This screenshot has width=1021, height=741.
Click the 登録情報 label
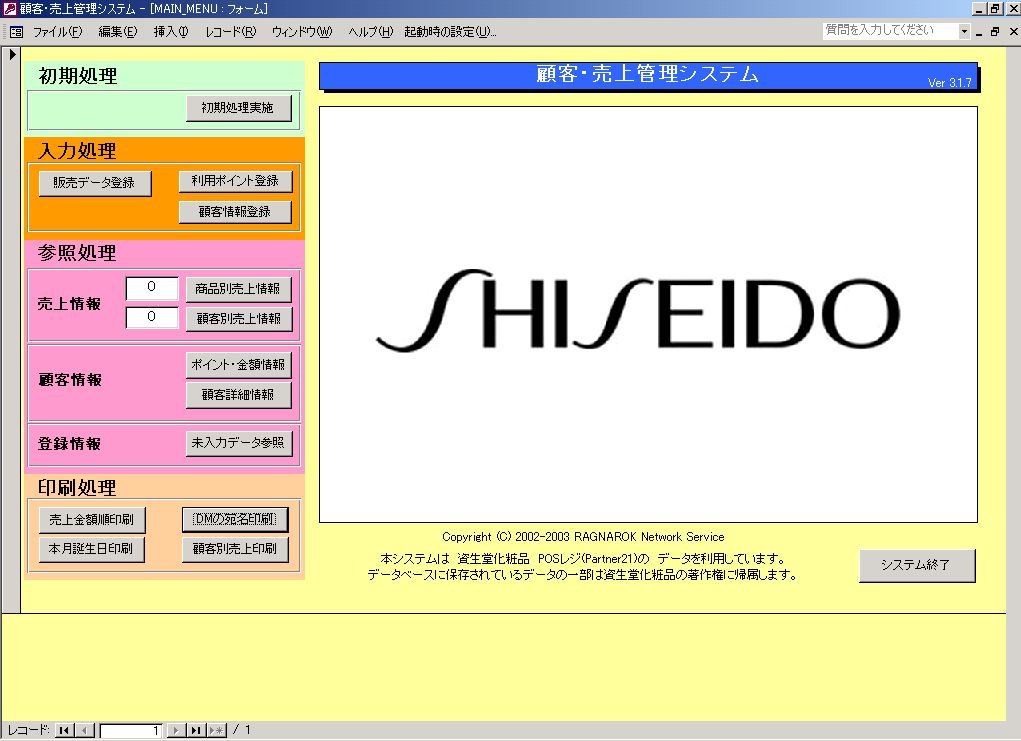pos(69,444)
